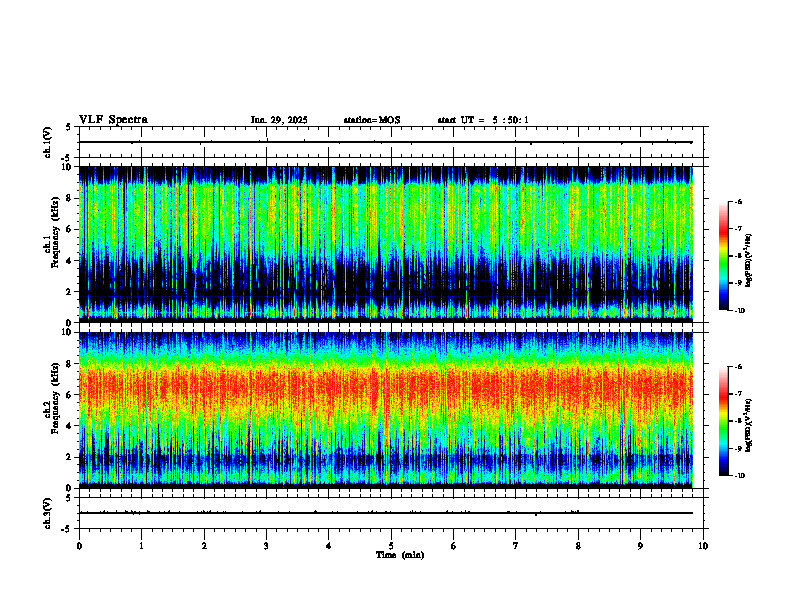This screenshot has height=612, width=792.
Task: Click the "10" tick on the time axis
Action: coord(703,546)
